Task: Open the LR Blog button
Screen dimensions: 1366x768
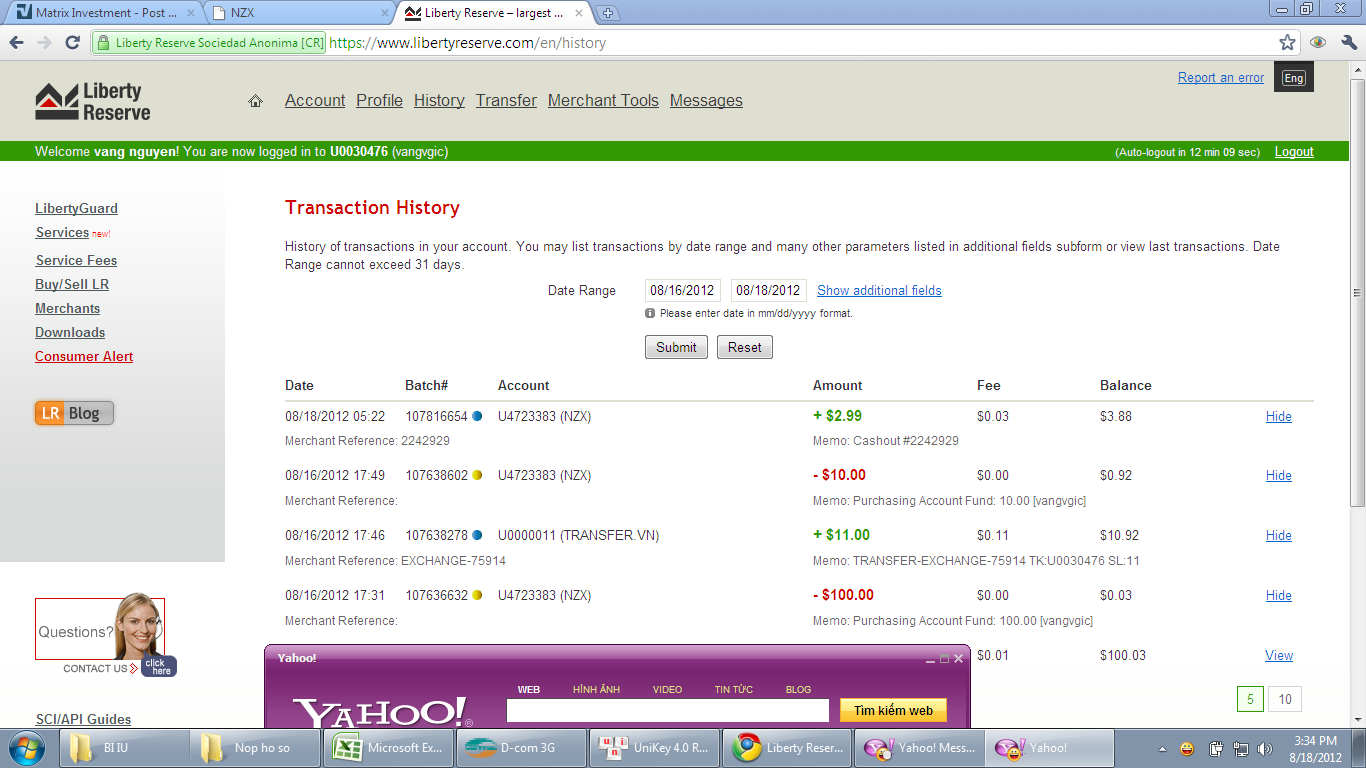Action: [74, 413]
